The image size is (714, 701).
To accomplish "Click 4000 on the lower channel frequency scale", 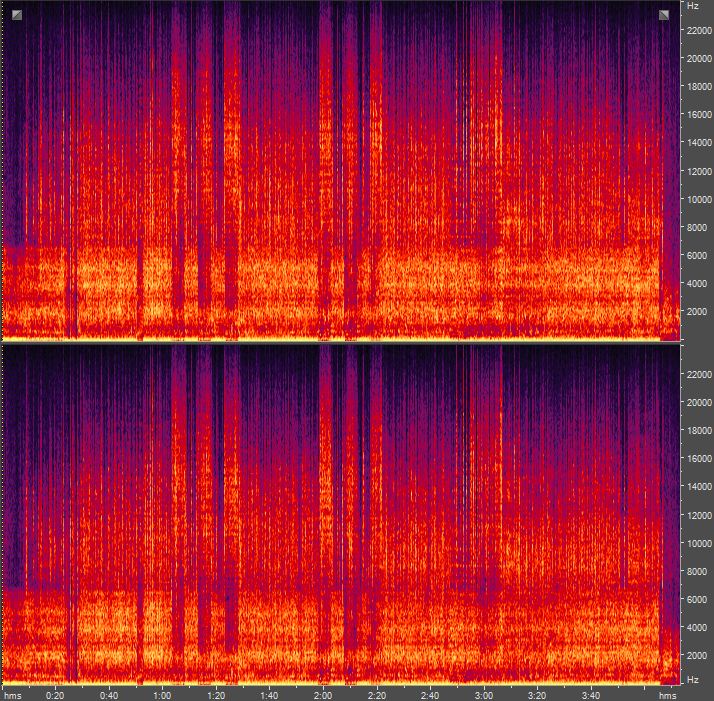I will tap(697, 627).
